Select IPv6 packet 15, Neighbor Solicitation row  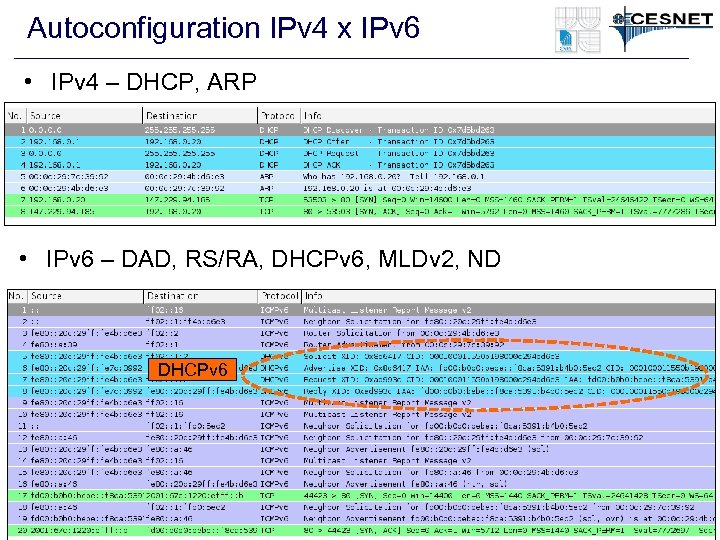(361, 472)
